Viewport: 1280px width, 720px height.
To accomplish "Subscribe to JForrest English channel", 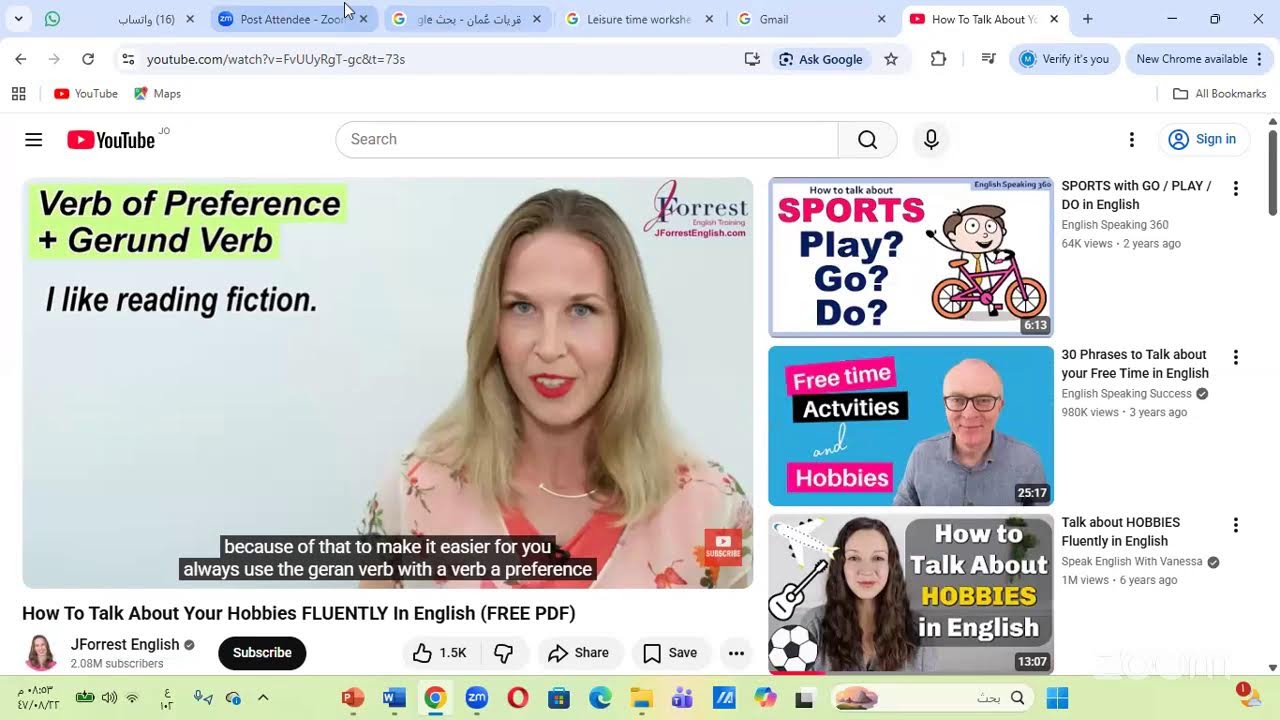I will pos(262,653).
